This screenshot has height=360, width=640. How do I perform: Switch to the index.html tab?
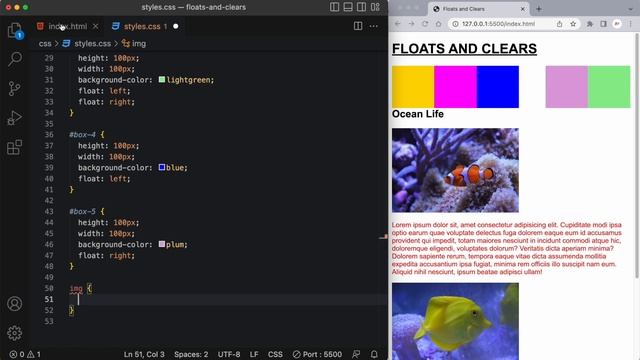(67, 26)
